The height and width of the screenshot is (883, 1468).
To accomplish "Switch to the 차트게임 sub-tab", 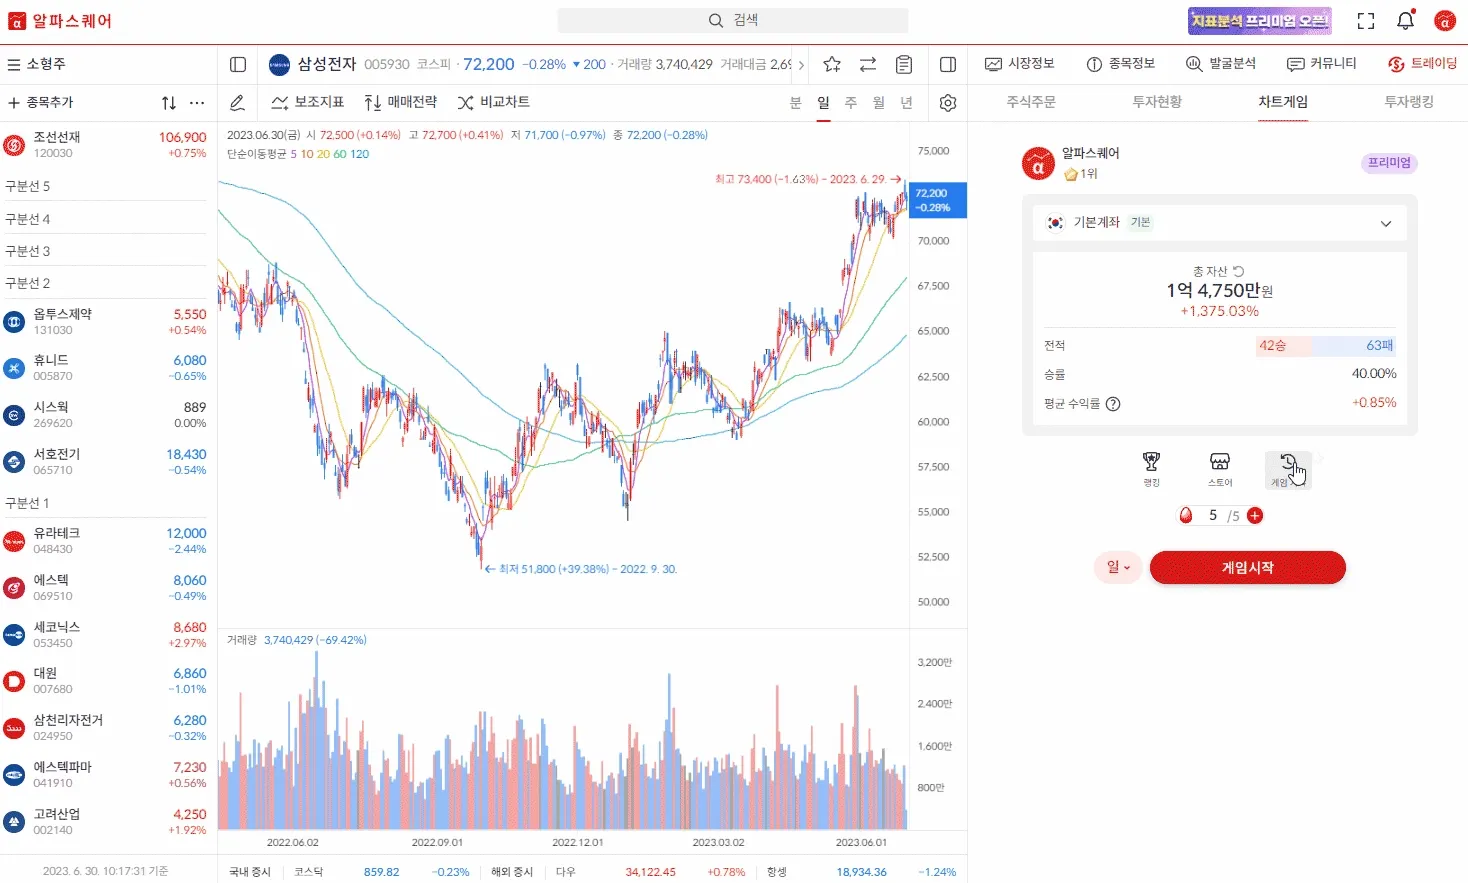I will coord(1283,102).
